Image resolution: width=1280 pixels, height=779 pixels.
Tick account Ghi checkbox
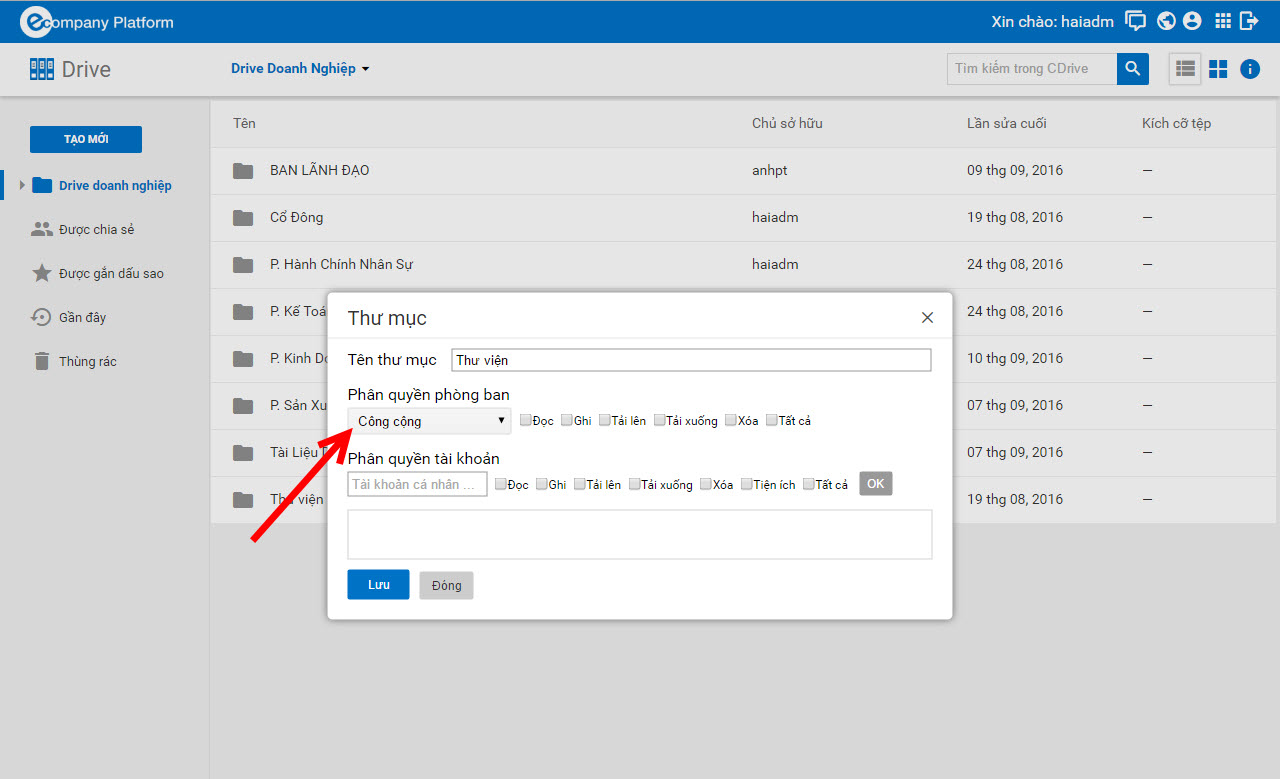542,484
